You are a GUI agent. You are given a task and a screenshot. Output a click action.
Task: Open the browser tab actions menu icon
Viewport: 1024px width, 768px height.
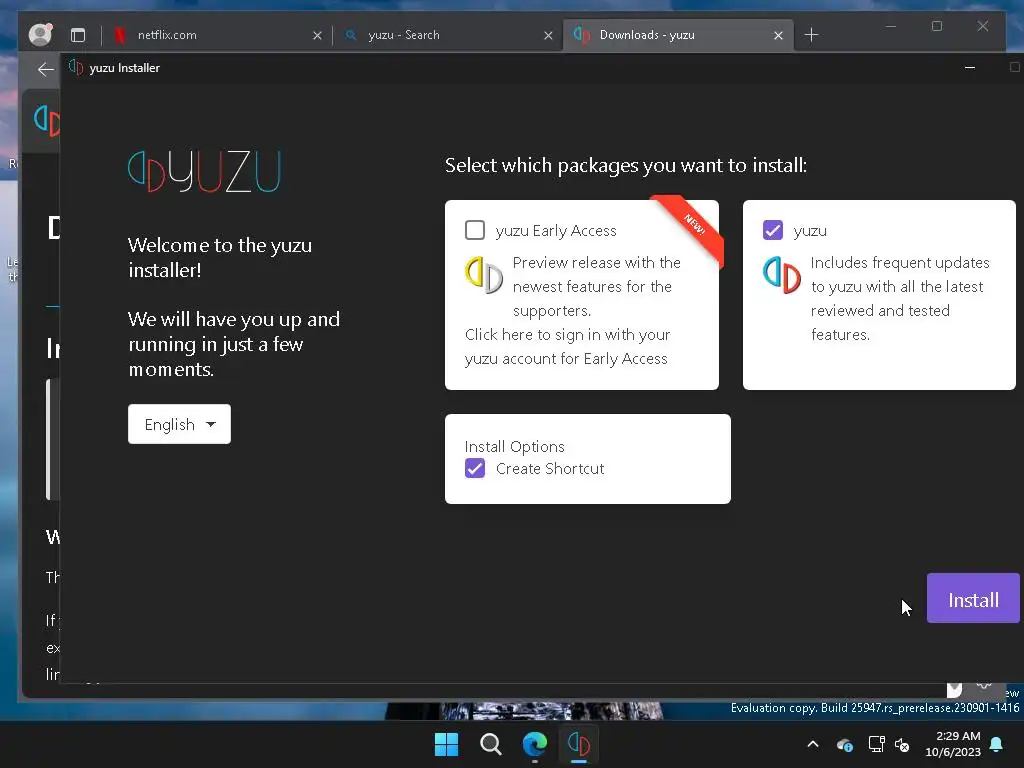coord(78,35)
